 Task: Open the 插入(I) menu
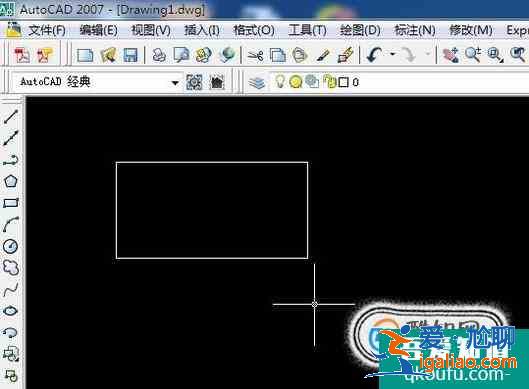click(x=202, y=31)
